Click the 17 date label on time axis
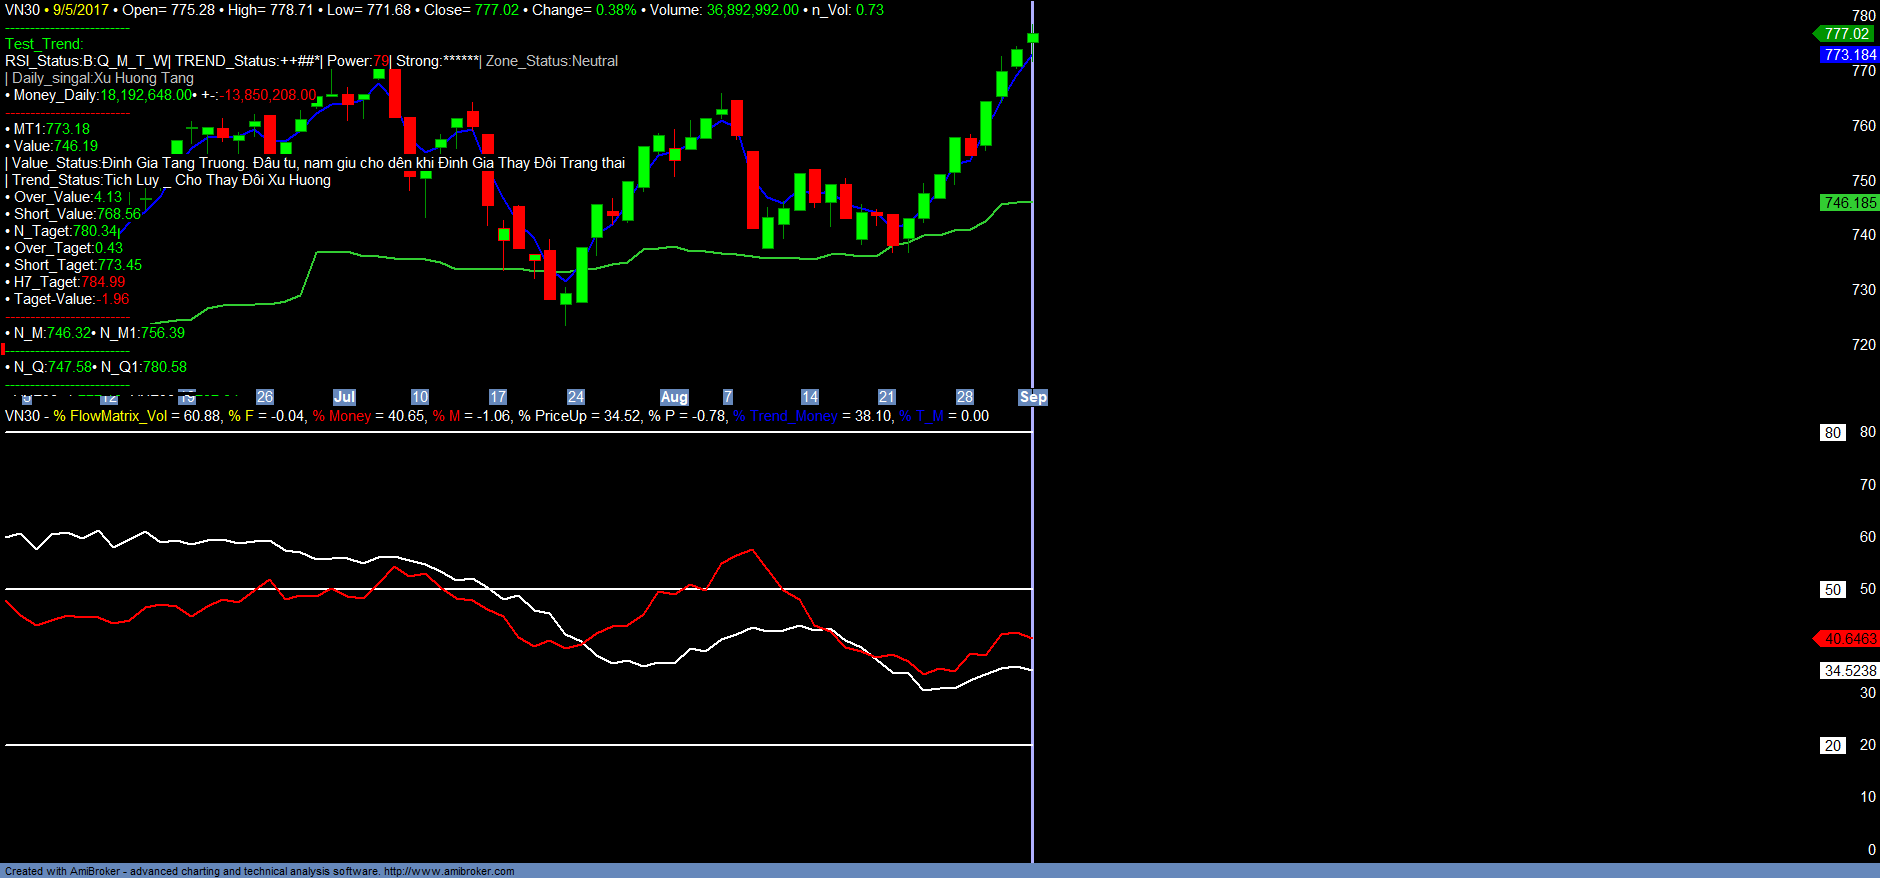Screen dimensions: 1880x878 (x=498, y=397)
